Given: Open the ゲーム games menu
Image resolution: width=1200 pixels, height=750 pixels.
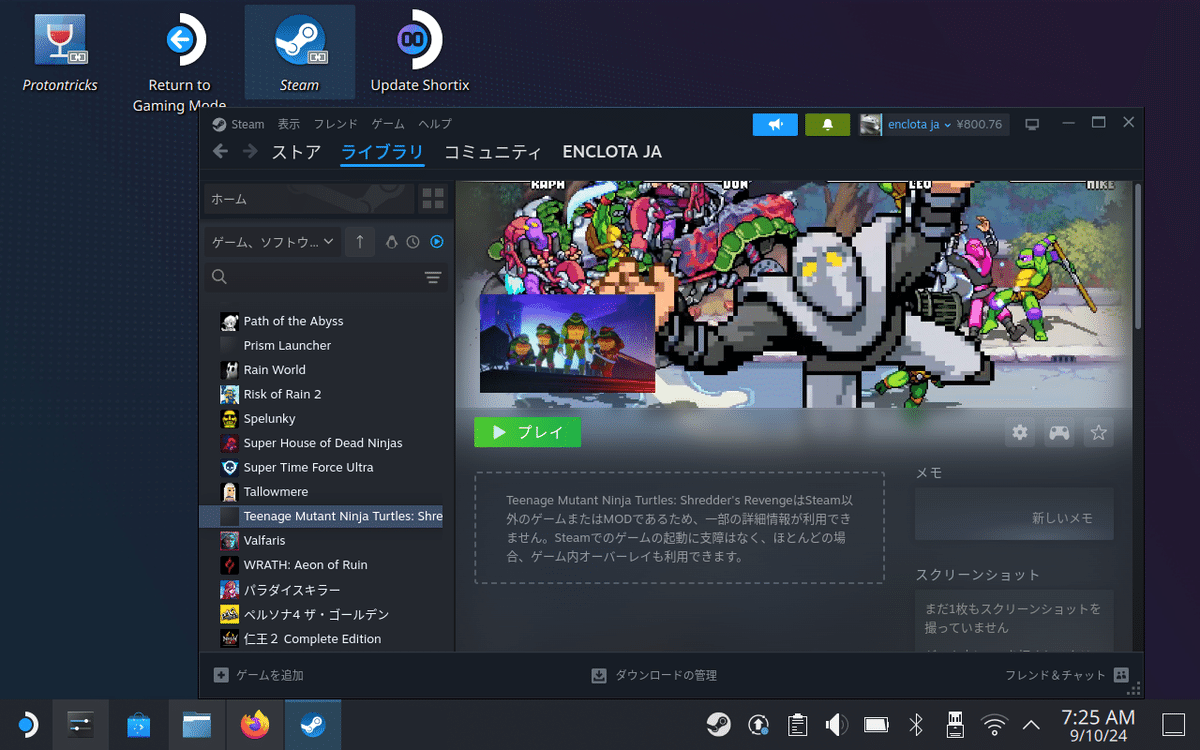Looking at the screenshot, I should 388,124.
